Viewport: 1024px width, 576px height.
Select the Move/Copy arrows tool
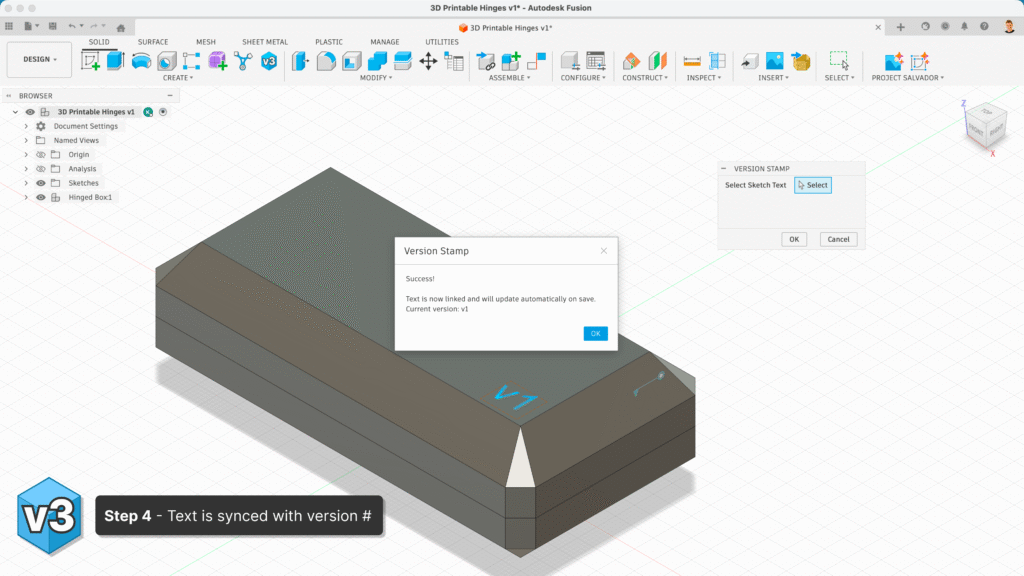pyautogui.click(x=428, y=61)
